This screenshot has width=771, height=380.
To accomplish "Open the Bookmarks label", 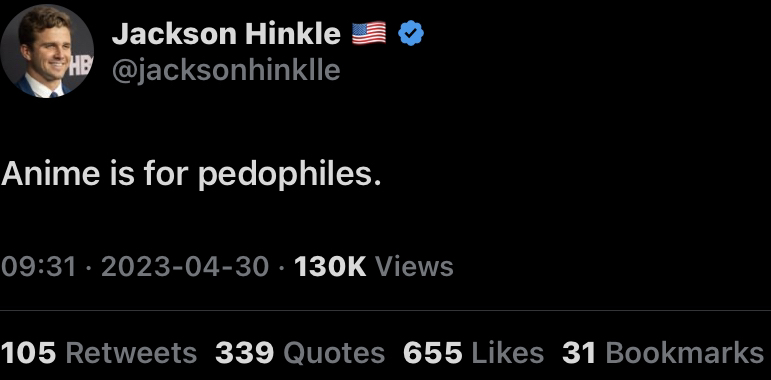I will [x=684, y=352].
